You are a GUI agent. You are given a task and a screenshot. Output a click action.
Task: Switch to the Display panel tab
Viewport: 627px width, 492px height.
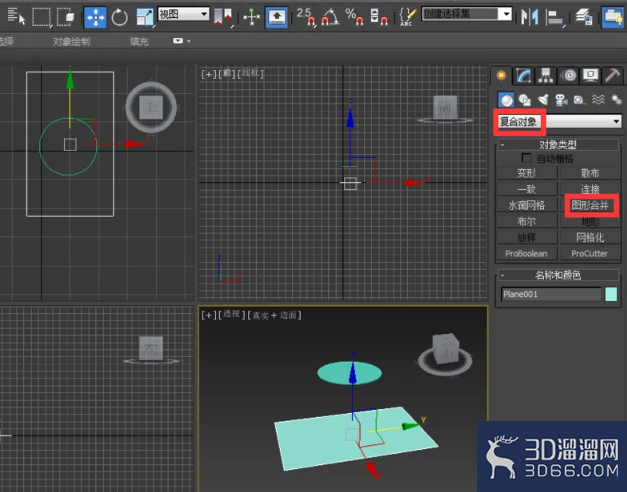591,75
